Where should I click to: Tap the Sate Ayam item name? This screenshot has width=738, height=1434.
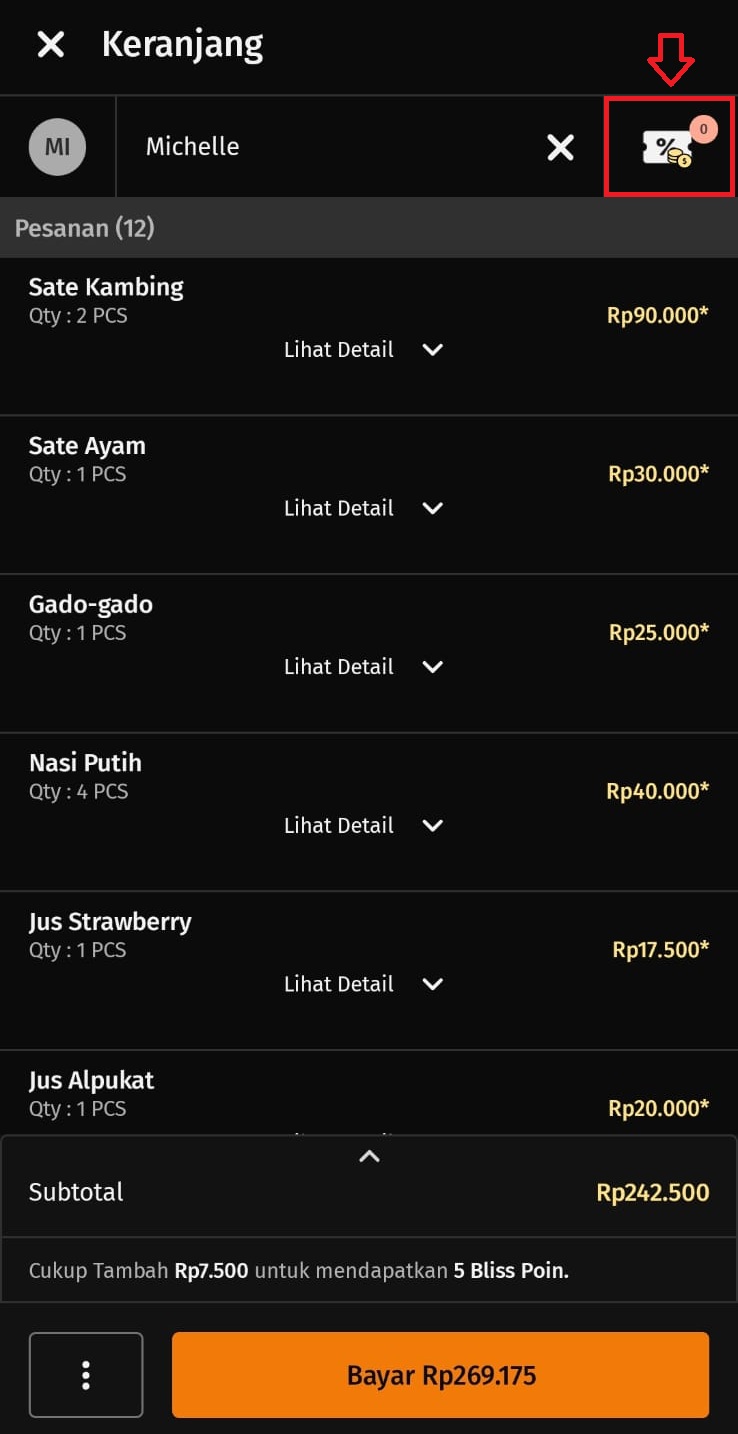pyautogui.click(x=87, y=446)
